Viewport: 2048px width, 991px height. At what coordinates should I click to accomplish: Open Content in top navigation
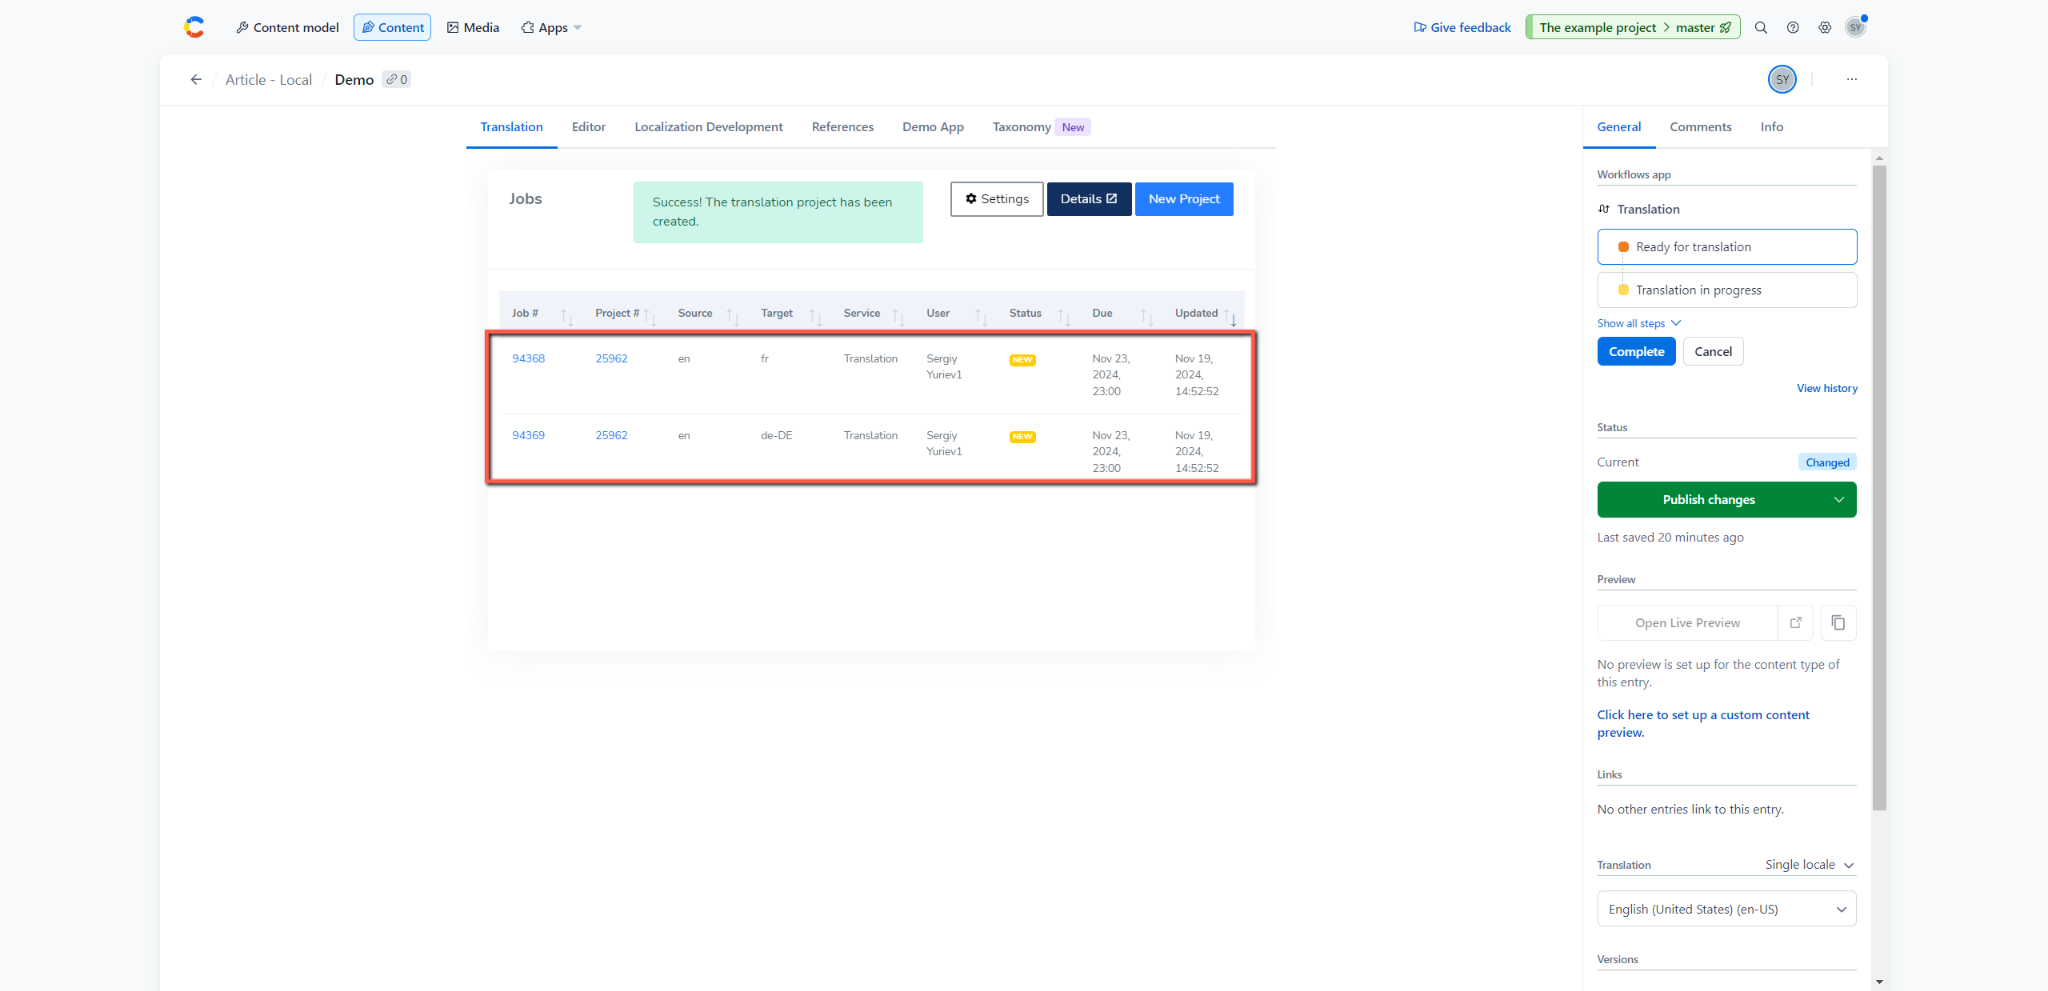pos(392,28)
